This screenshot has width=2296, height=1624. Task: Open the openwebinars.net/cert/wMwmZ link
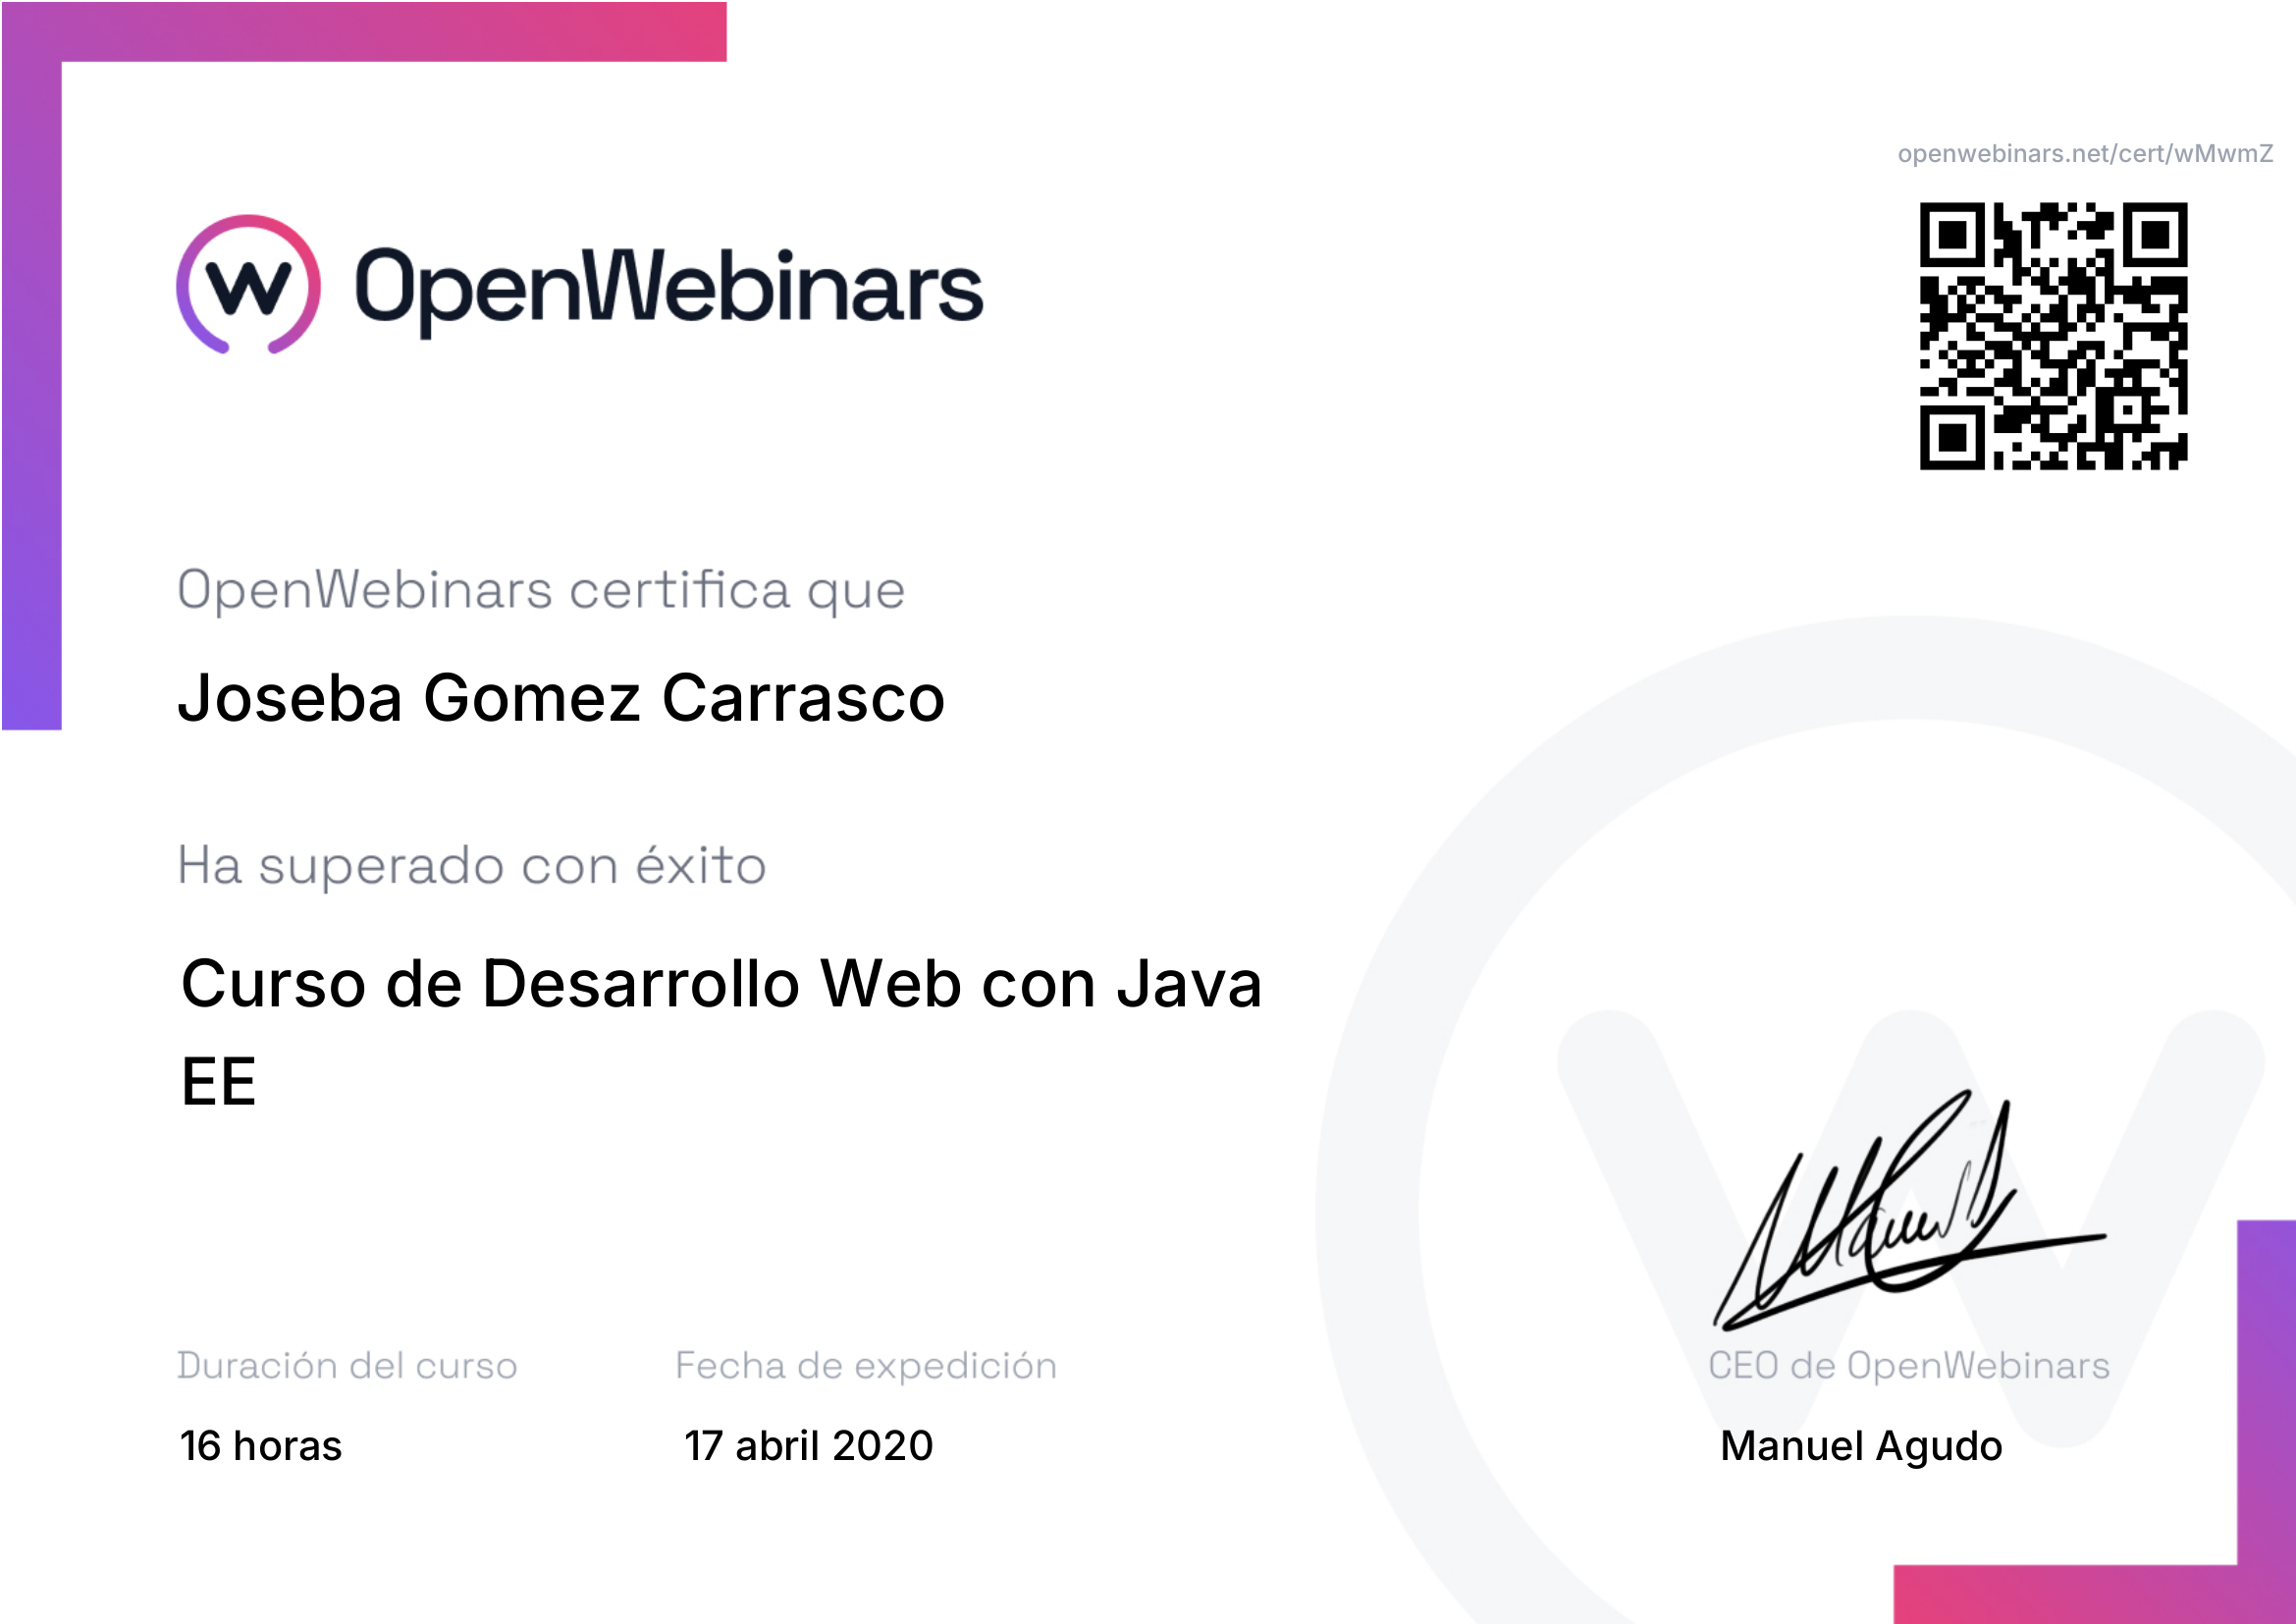click(2084, 154)
